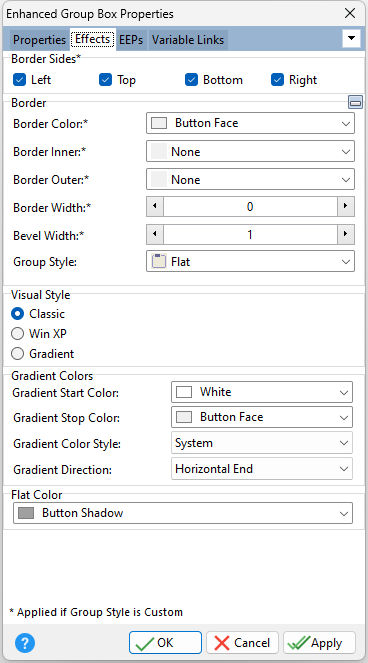Screen dimensions: 368x663
Task: Toggle the Right border side checkbox
Action: (277, 79)
